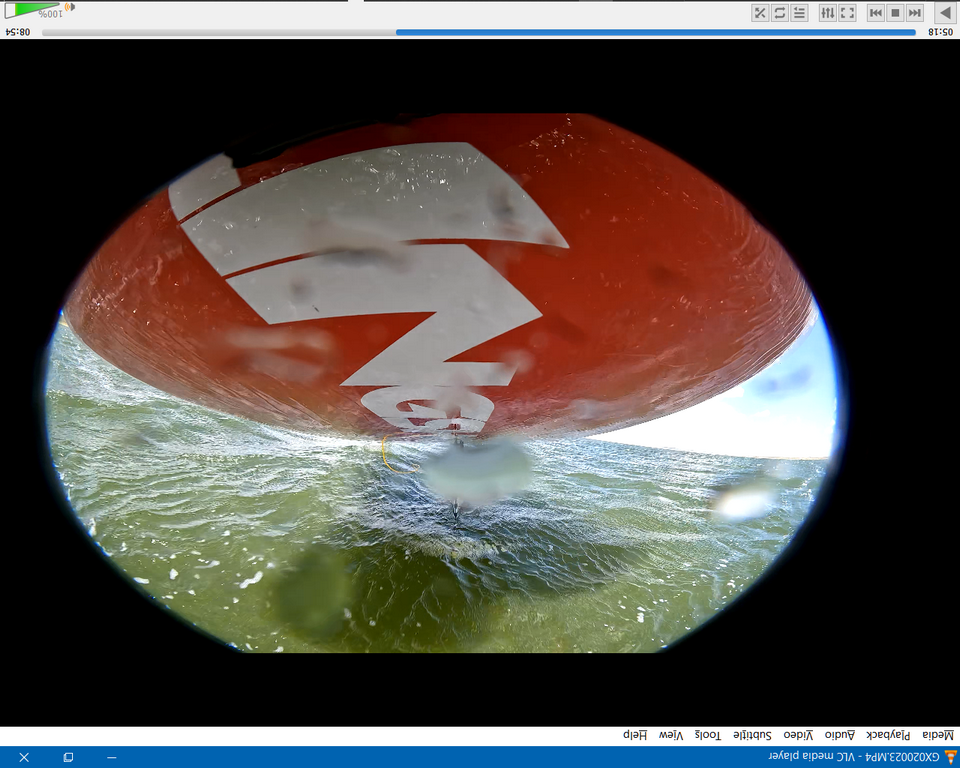Expand the Tools menu

[708, 735]
